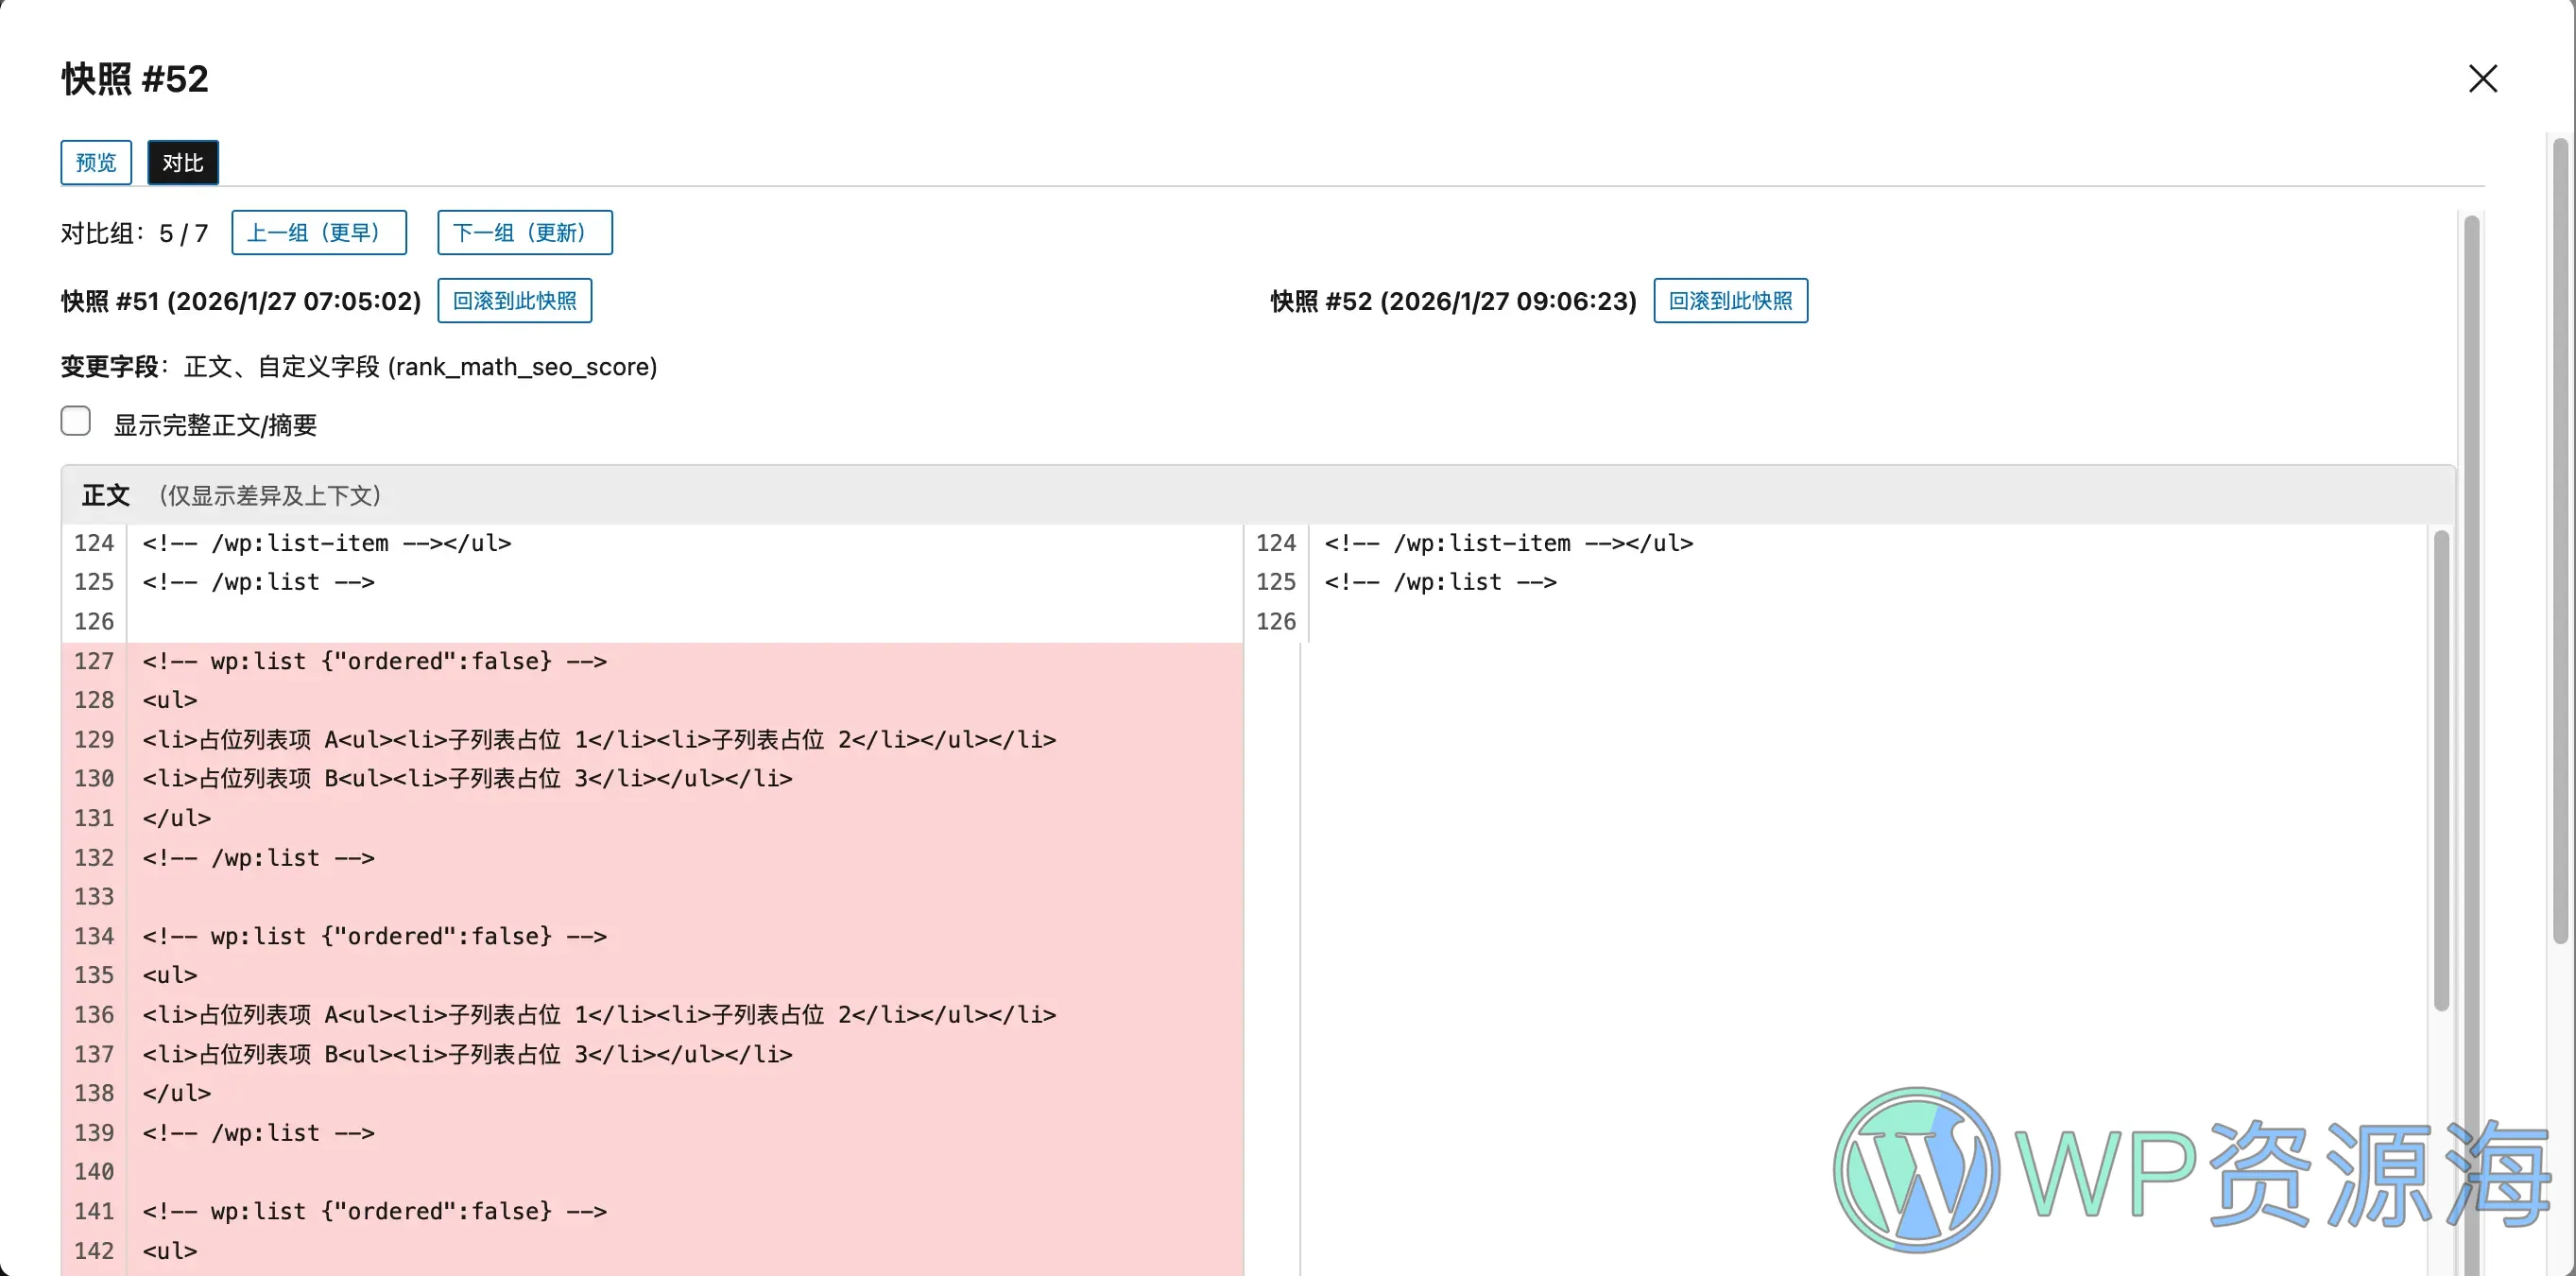Click the 快照 #52 dialog title
The height and width of the screenshot is (1276, 2576).
134,78
